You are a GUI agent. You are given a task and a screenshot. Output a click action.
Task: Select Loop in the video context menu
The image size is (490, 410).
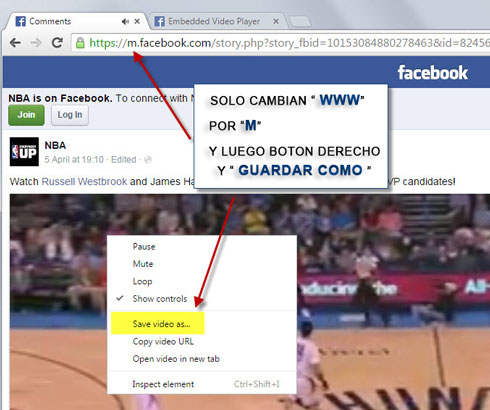click(202, 281)
